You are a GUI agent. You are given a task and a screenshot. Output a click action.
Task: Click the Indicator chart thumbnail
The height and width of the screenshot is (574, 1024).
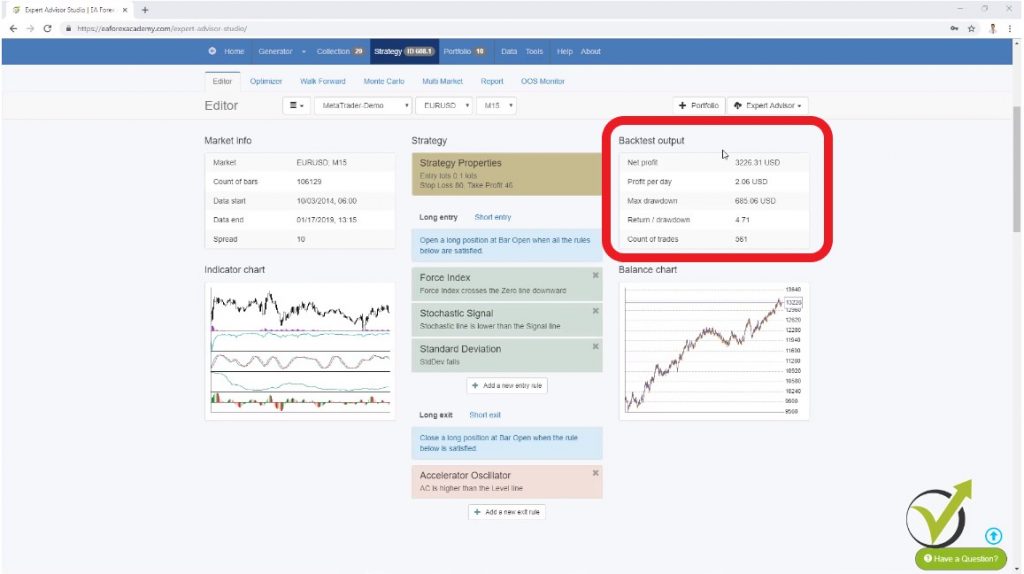300,351
